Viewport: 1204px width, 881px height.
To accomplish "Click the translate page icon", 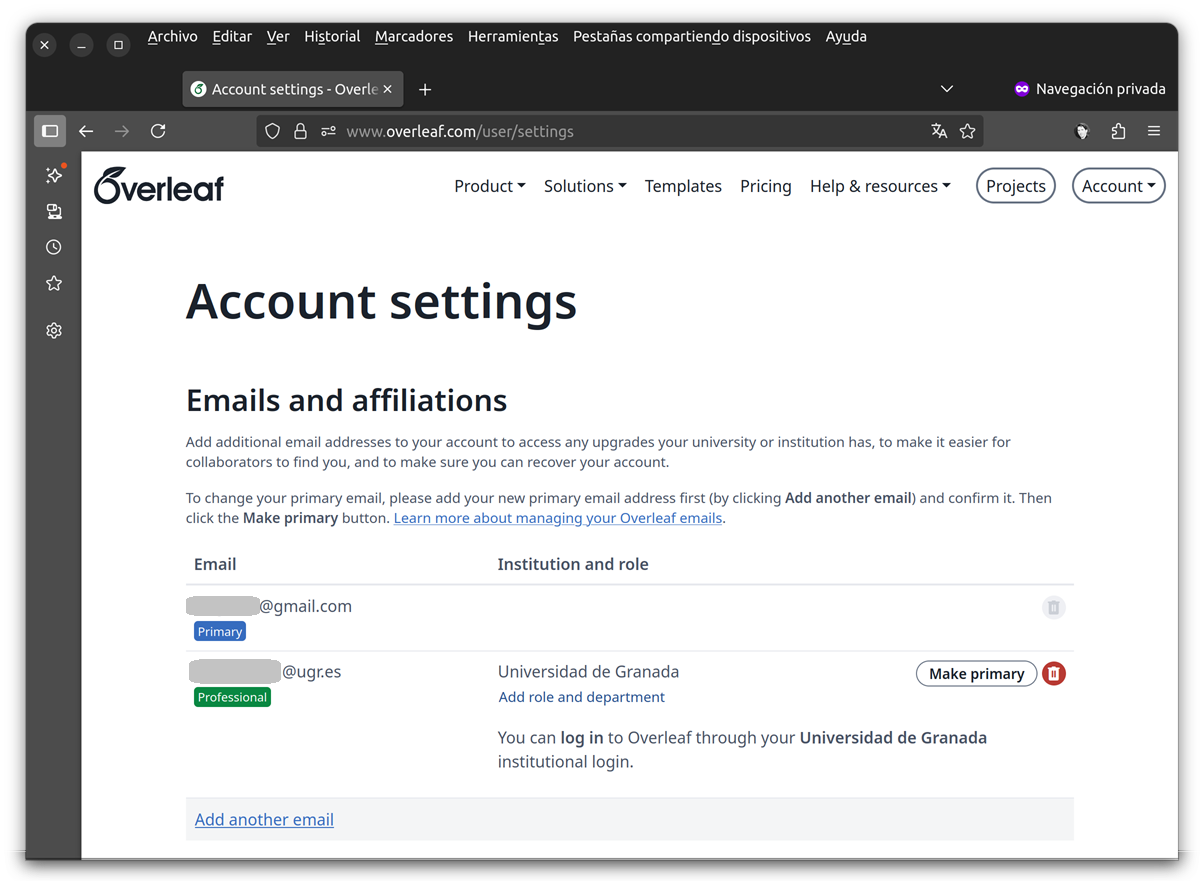I will tap(939, 131).
